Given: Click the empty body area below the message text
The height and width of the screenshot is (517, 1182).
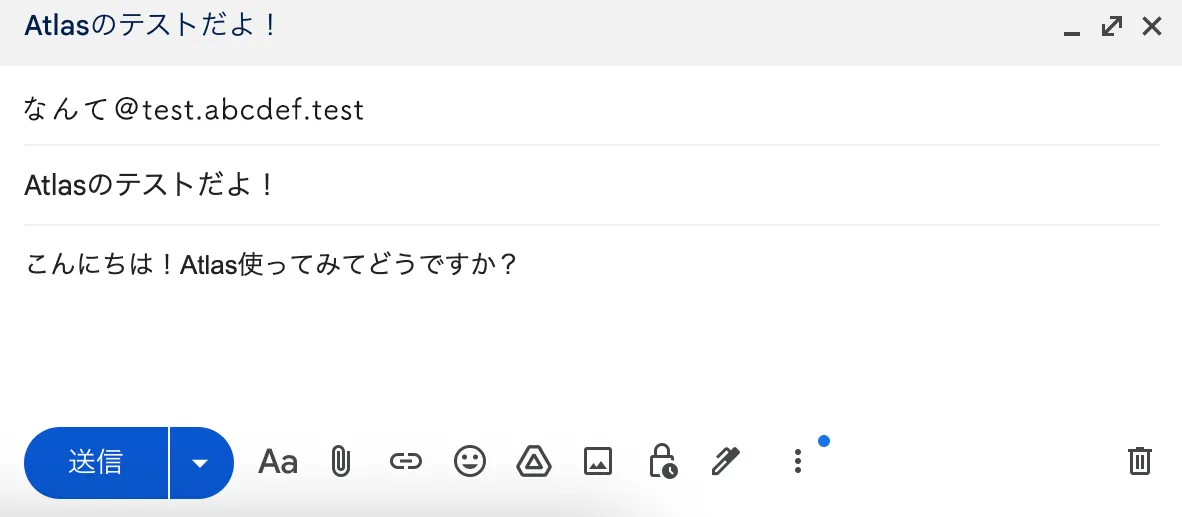Looking at the screenshot, I should [x=590, y=350].
